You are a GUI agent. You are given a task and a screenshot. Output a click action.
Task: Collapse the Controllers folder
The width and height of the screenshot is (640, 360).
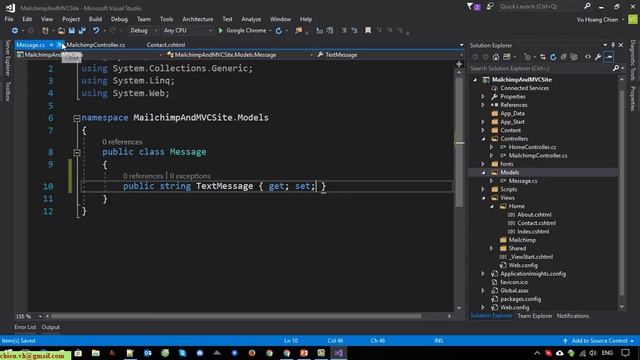(484, 139)
